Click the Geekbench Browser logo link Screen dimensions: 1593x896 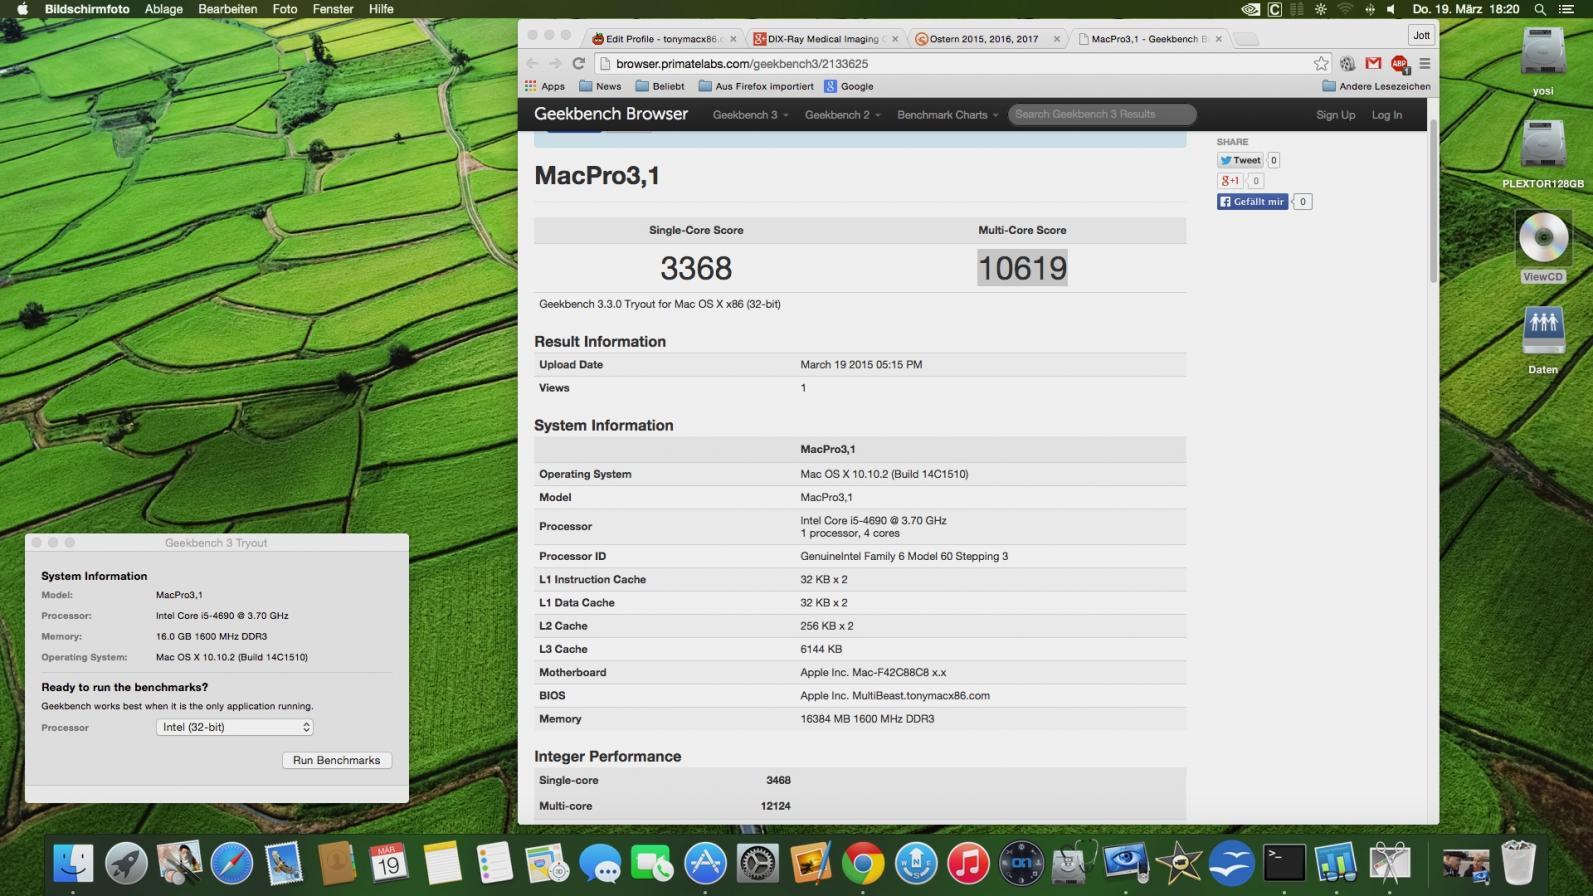[x=611, y=114]
